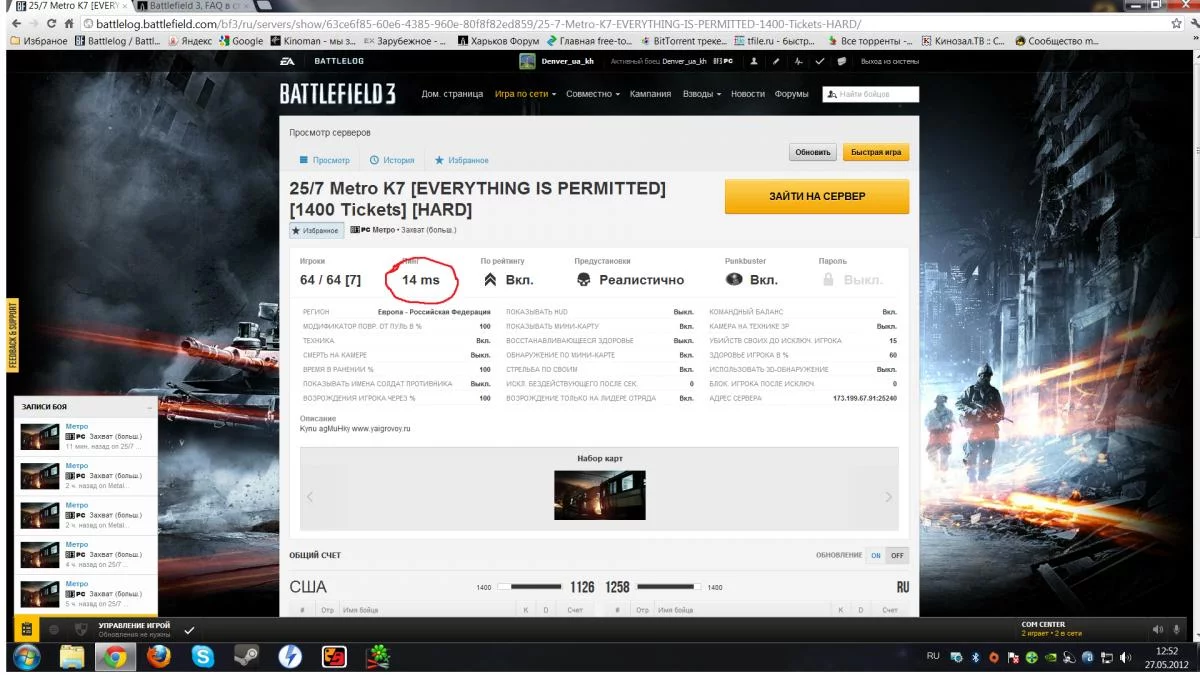This screenshot has height=675, width=1200.
Task: Open Windows Explorer folder on taskbar
Action: 71,657
